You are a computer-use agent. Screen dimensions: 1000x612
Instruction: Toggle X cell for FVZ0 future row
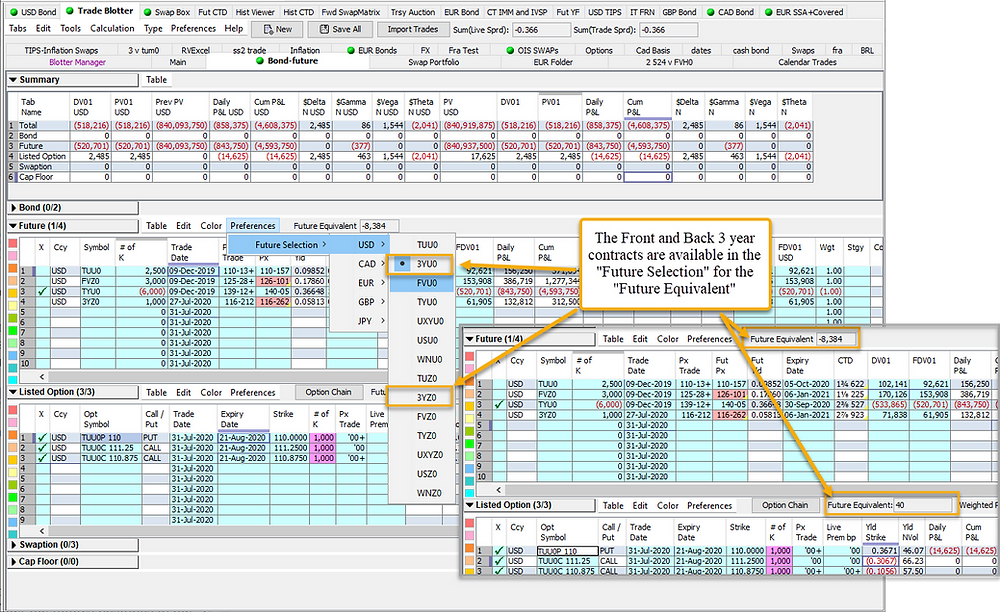[42, 281]
